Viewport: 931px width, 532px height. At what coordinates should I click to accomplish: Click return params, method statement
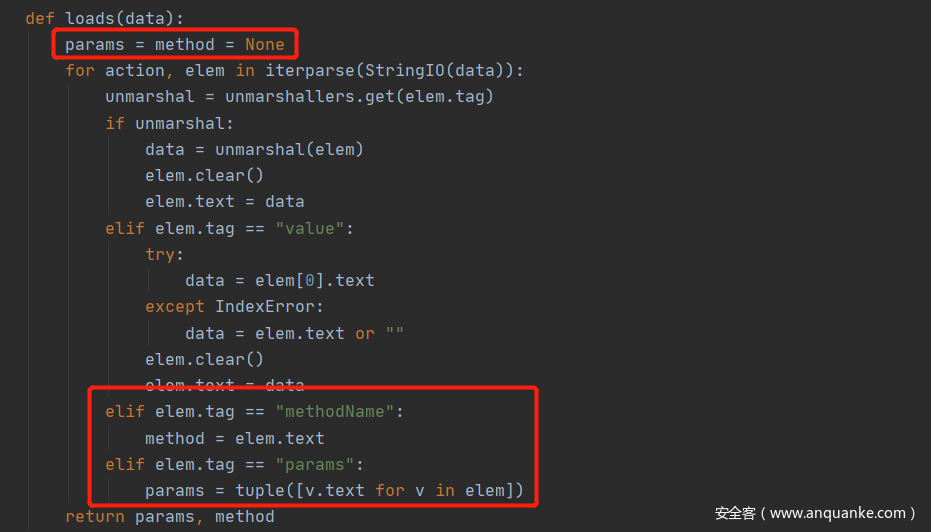coord(170,517)
